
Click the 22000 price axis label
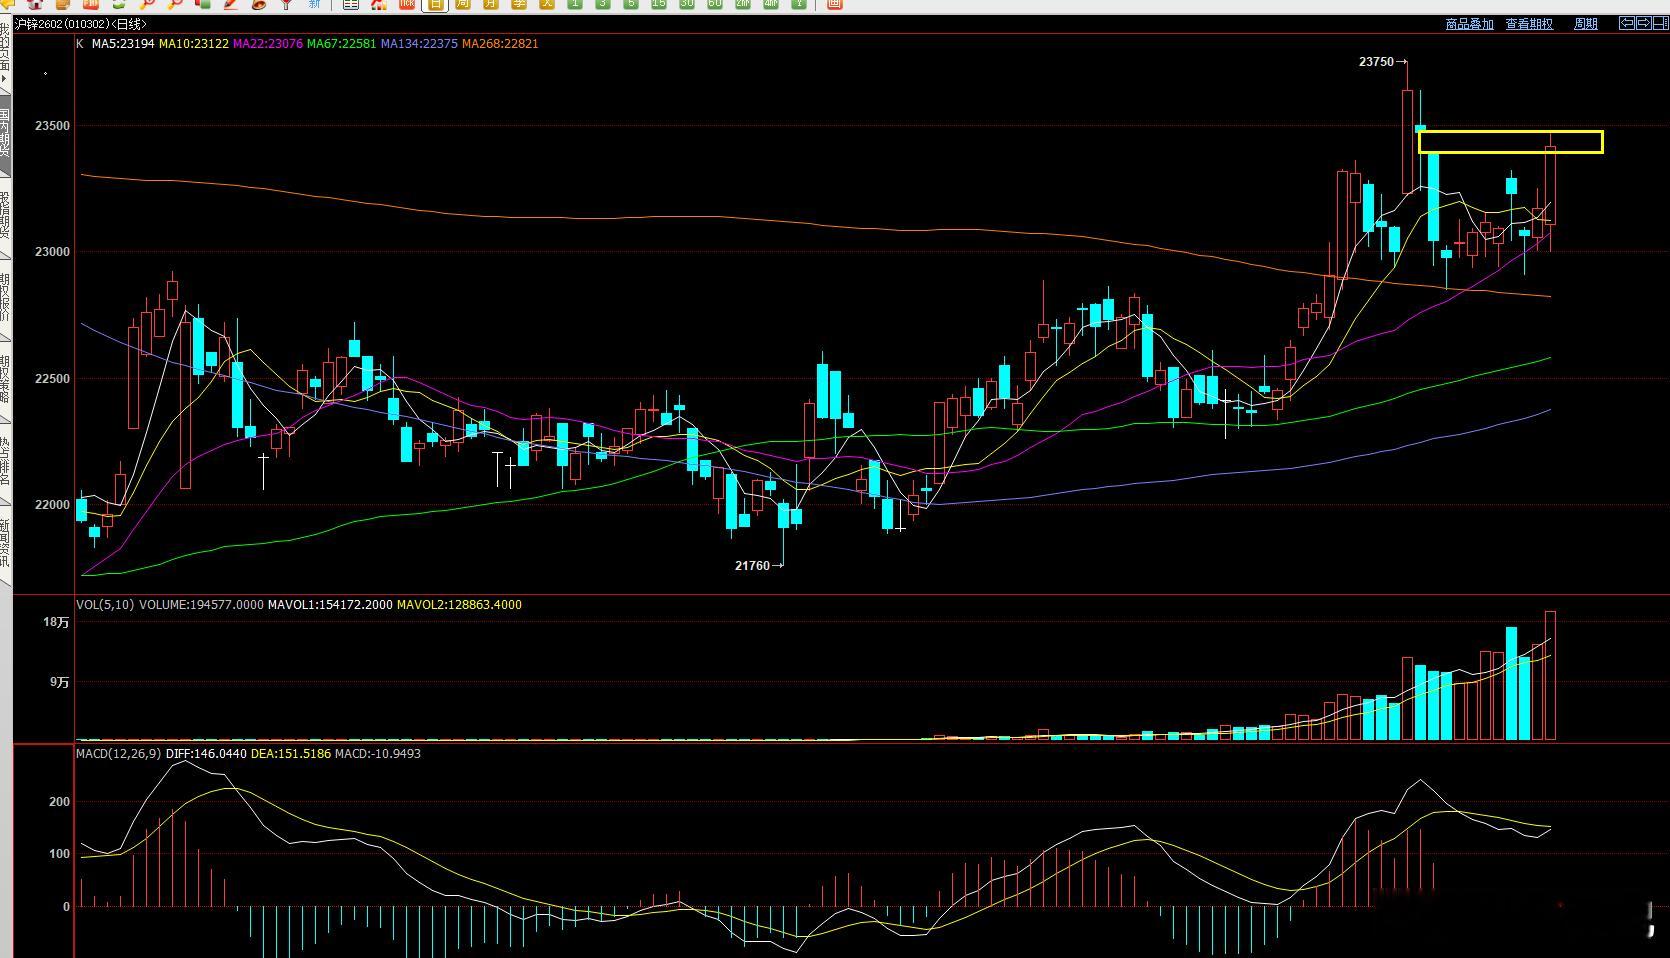point(52,505)
